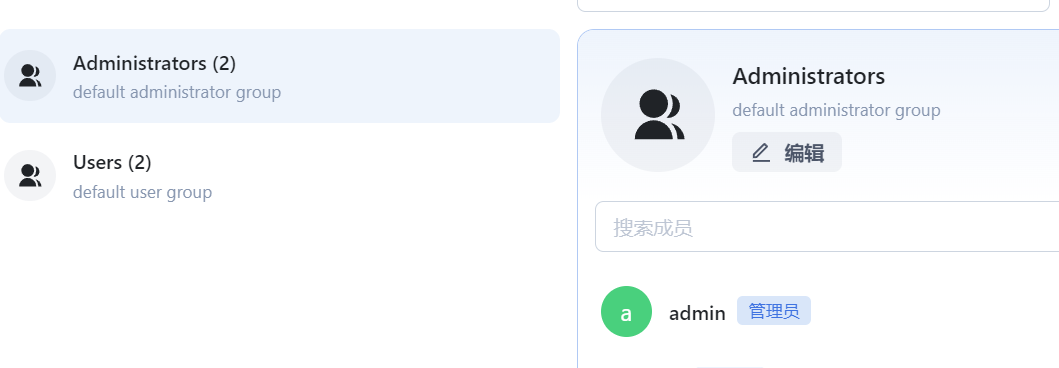
Task: Click the letter a in admin avatar
Action: point(626,313)
